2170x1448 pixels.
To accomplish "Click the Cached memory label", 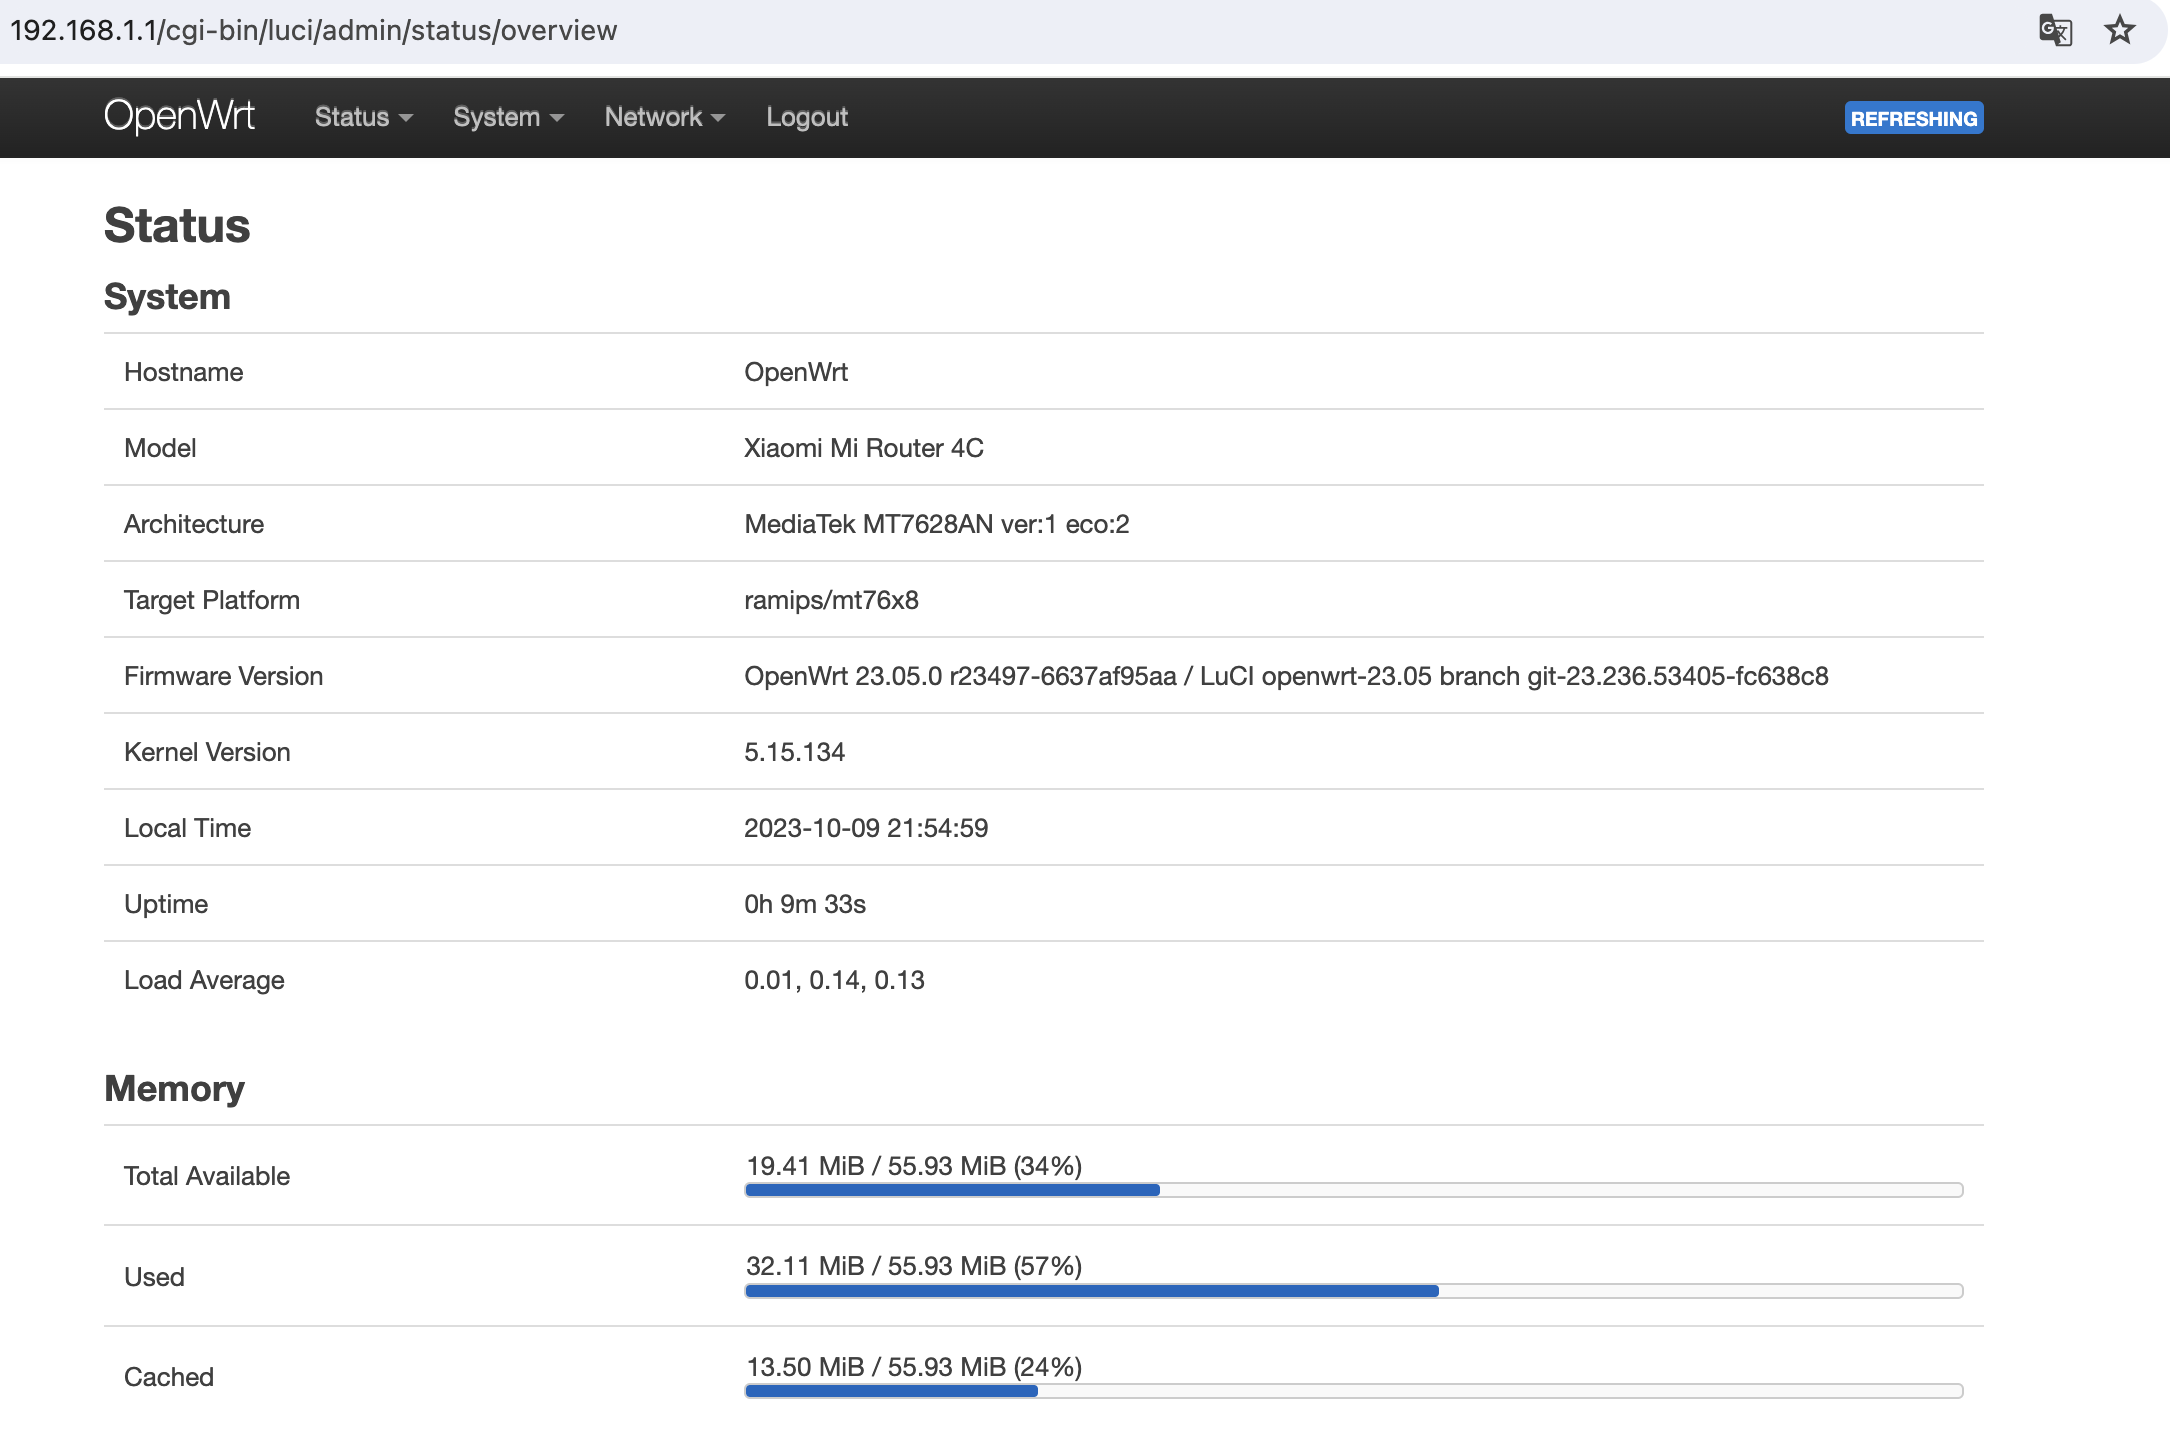I will pos(169,1377).
